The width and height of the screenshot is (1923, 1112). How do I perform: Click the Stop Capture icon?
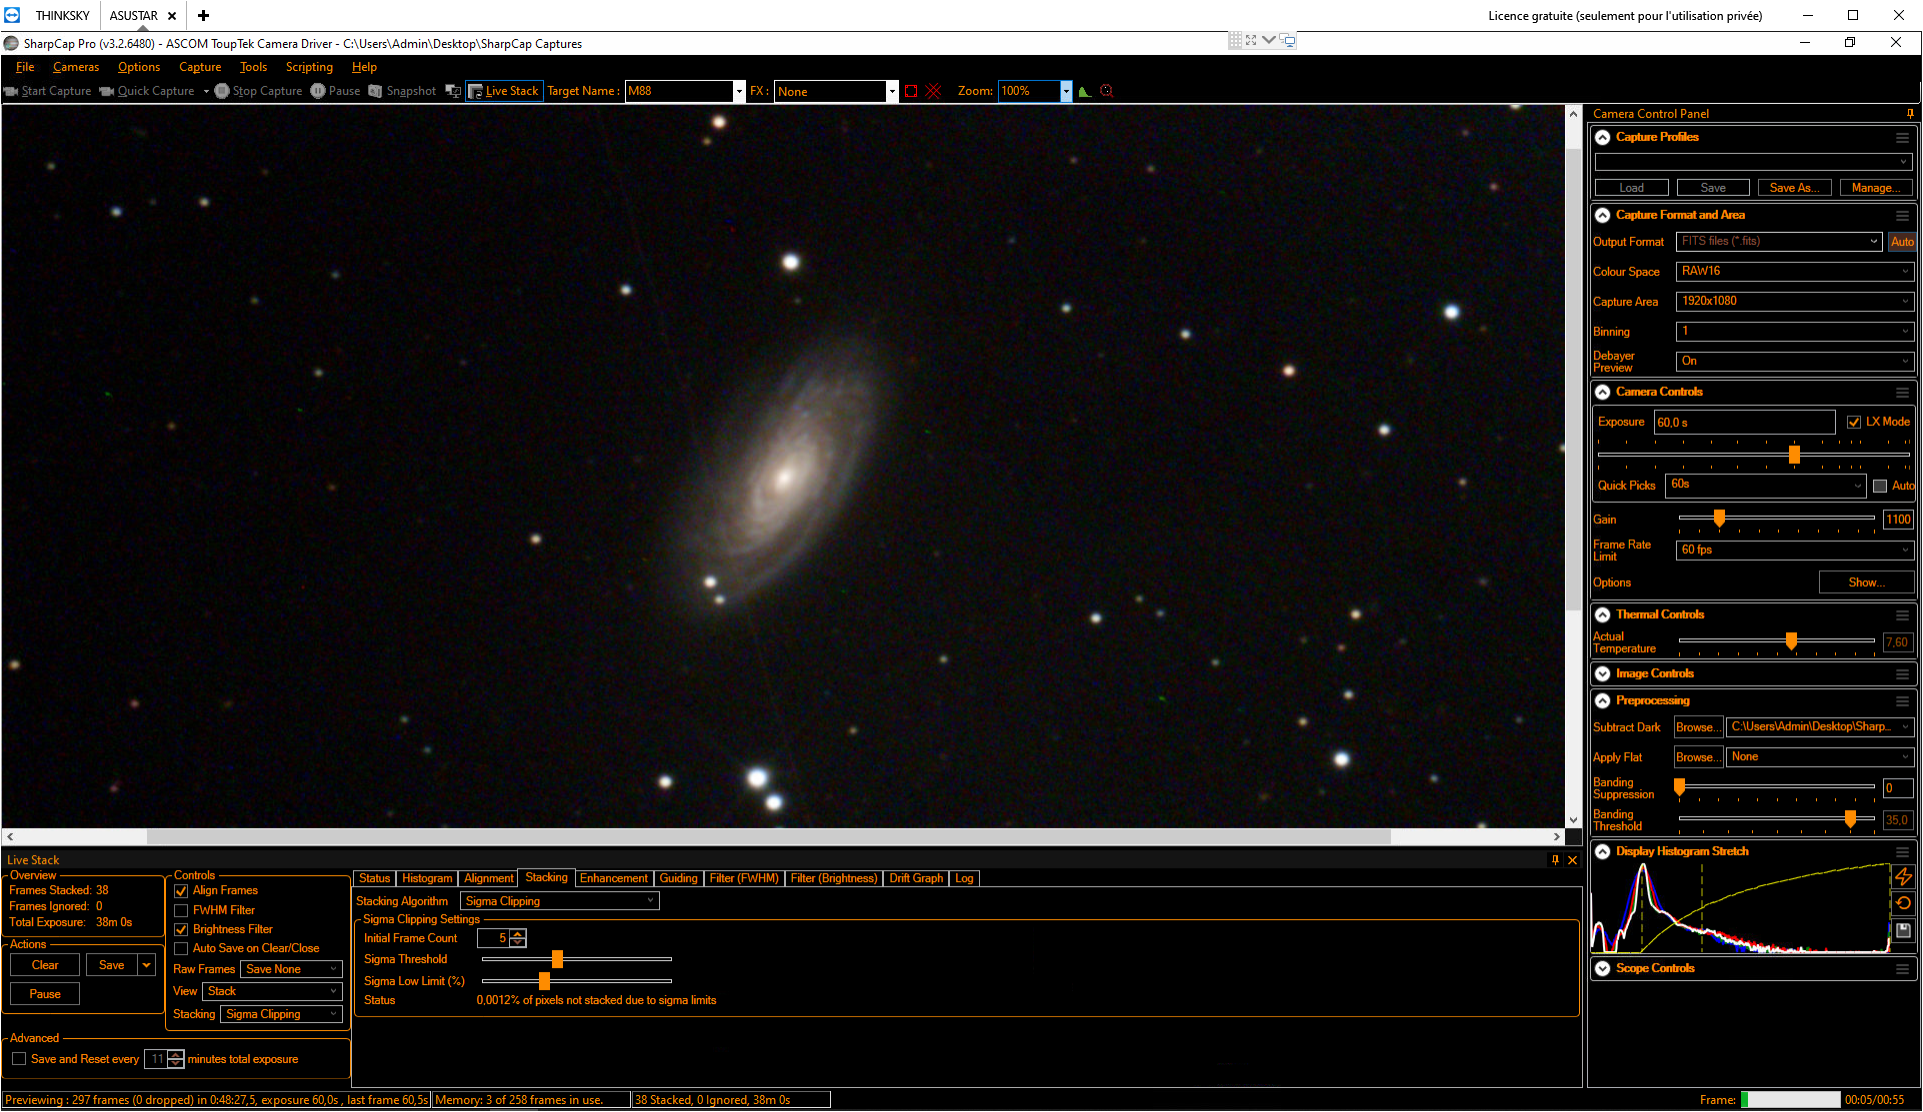pyautogui.click(x=222, y=91)
